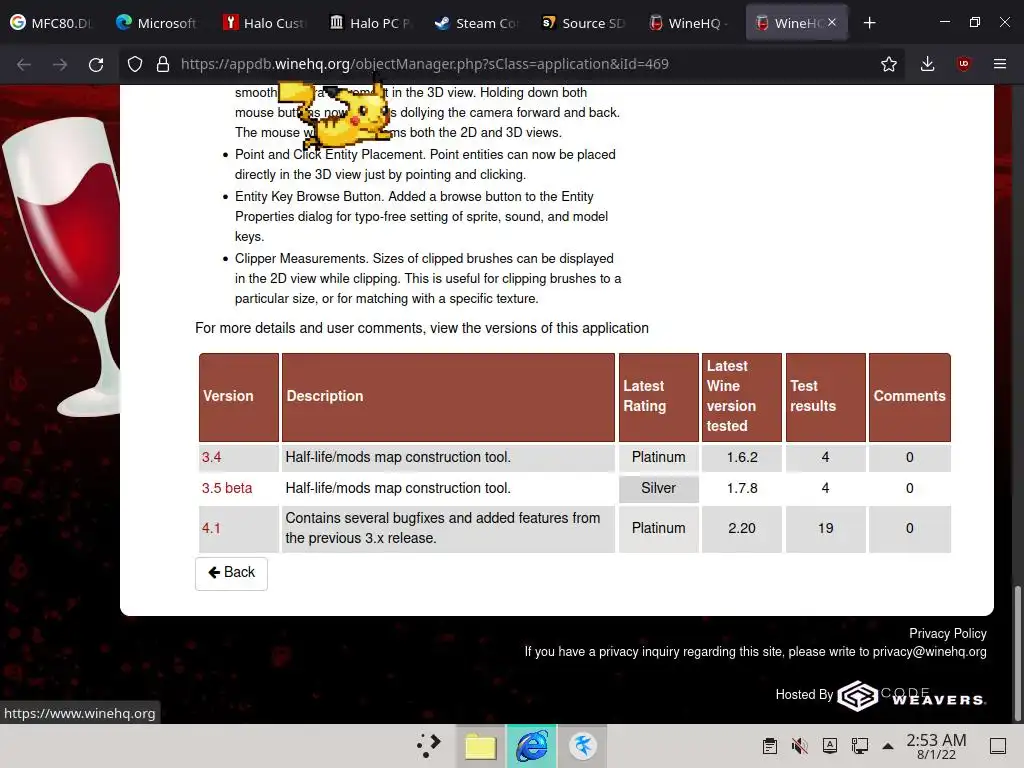The width and height of the screenshot is (1024, 768).
Task: Select the Silver rating cell
Action: [x=658, y=488]
